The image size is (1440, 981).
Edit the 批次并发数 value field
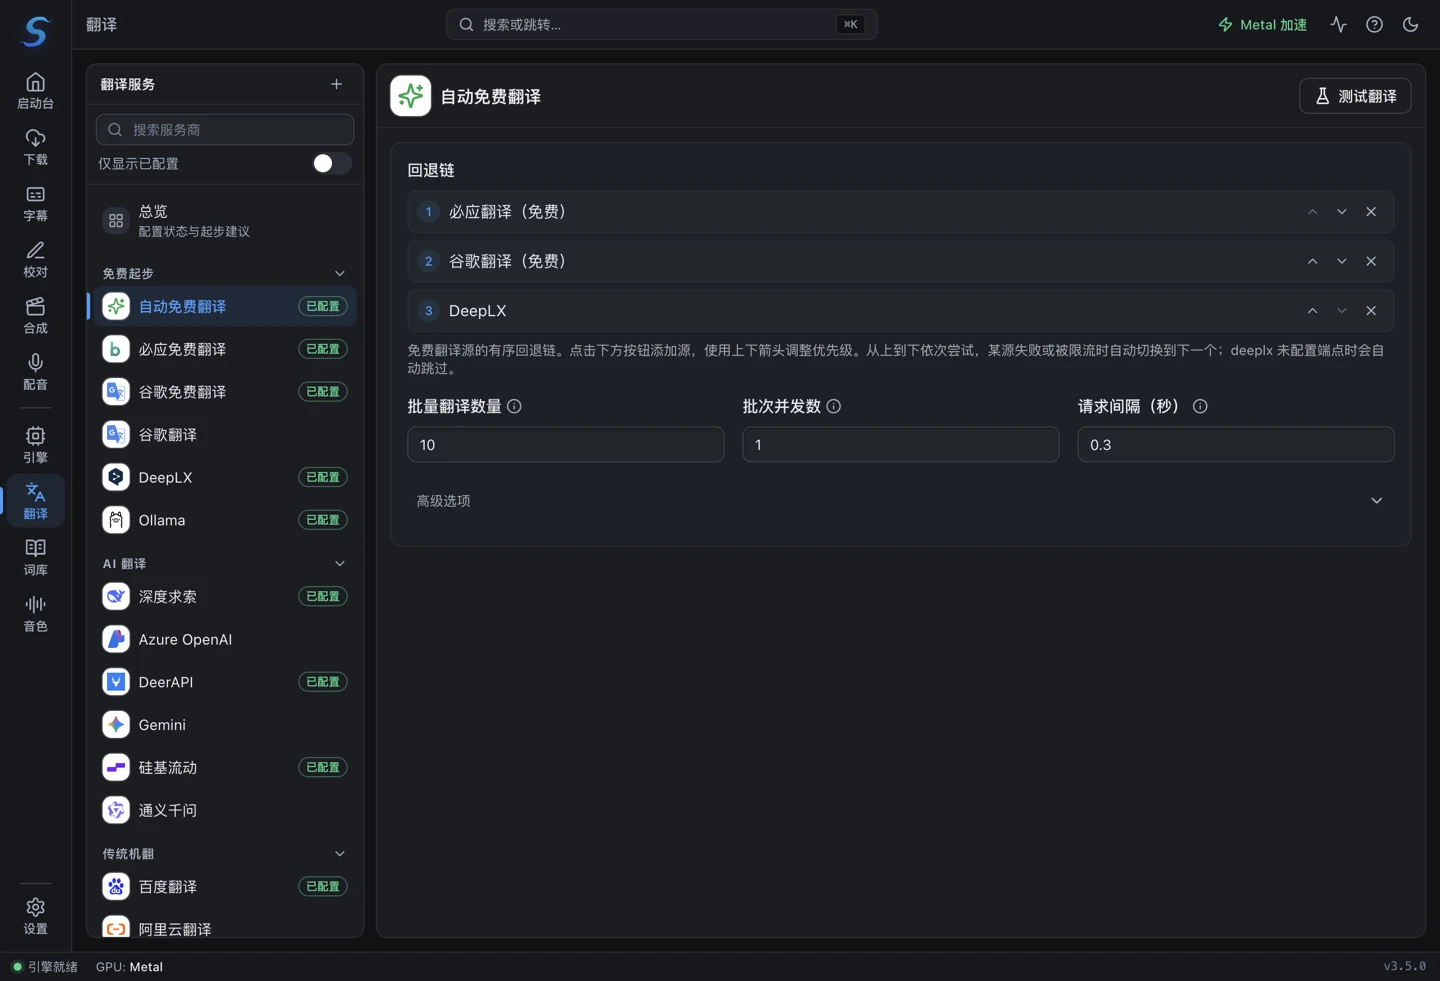coord(900,444)
